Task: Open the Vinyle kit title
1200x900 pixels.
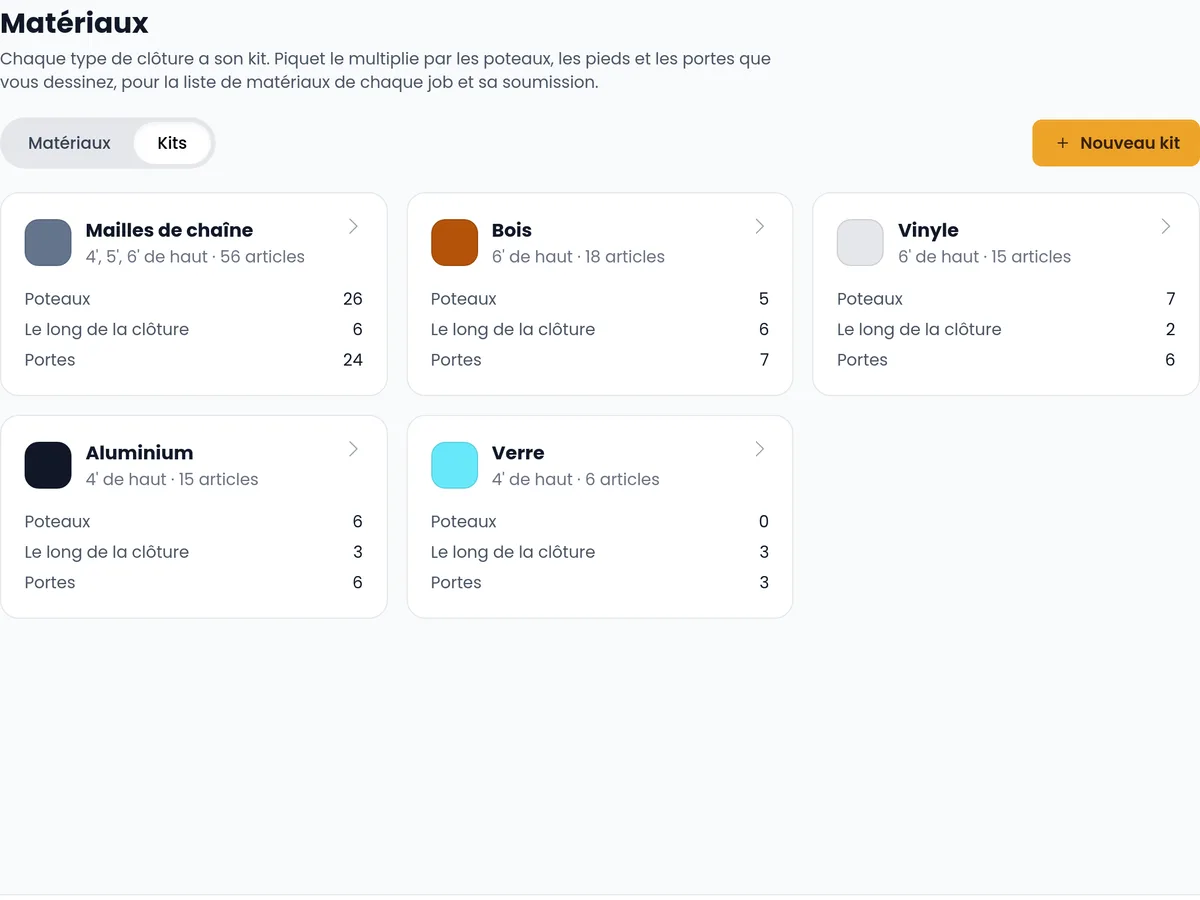Action: coord(928,230)
